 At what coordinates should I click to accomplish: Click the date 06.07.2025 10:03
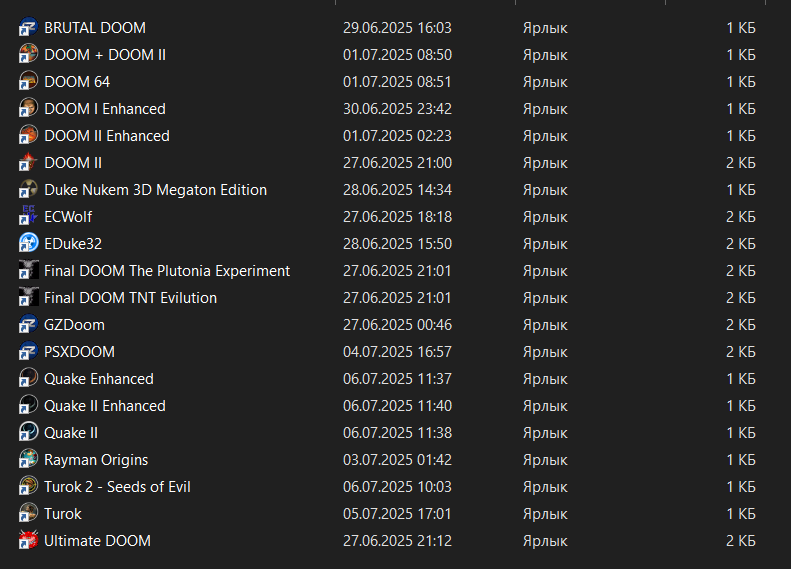pyautogui.click(x=398, y=487)
